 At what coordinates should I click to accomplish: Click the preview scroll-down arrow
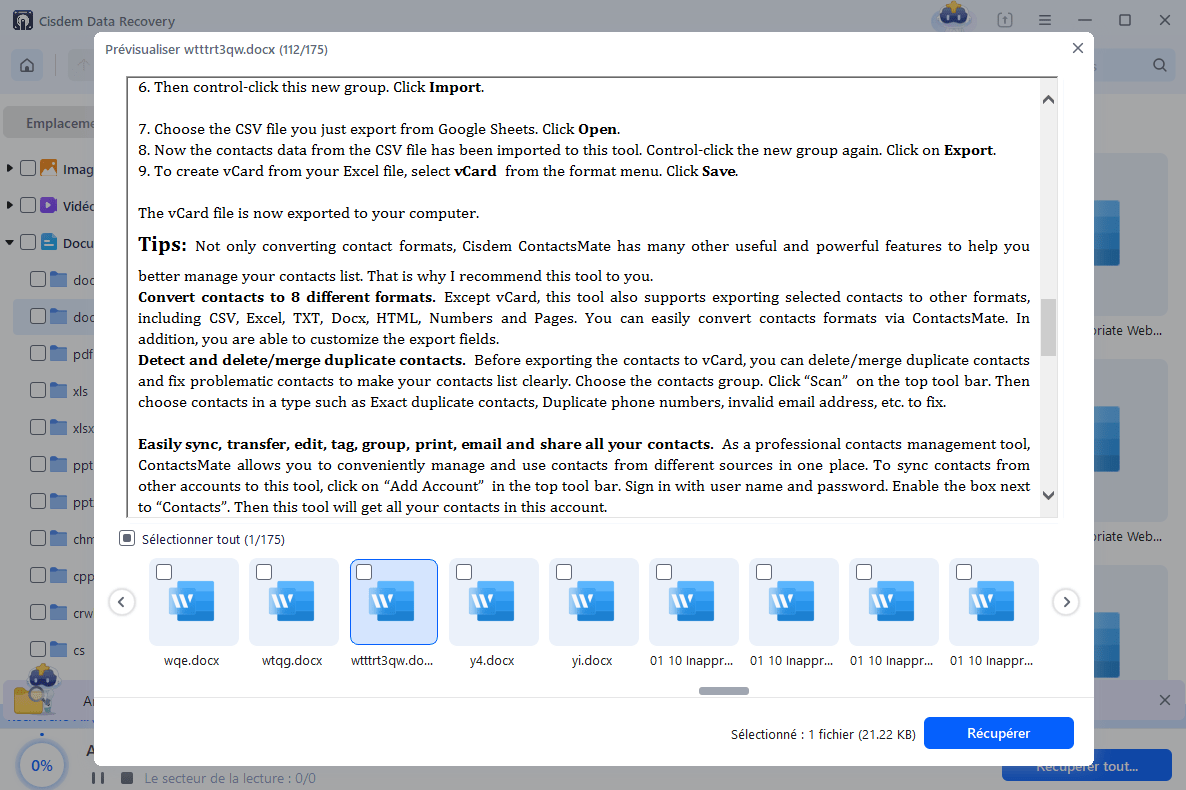pos(1048,496)
